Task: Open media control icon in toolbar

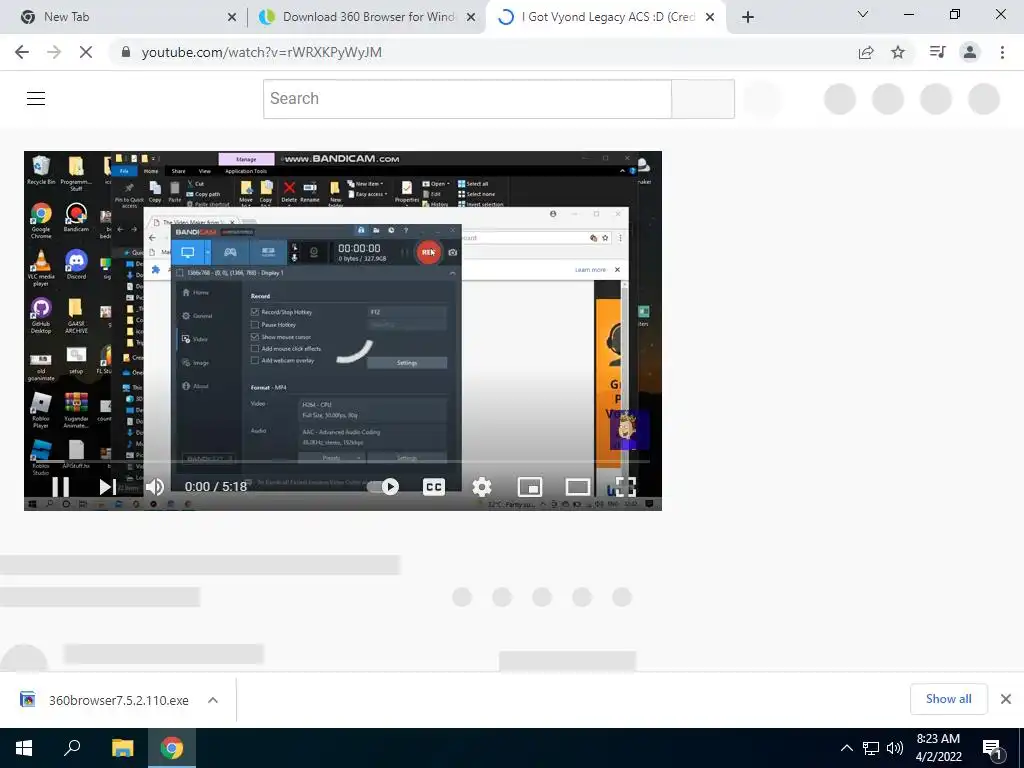Action: pos(937,52)
